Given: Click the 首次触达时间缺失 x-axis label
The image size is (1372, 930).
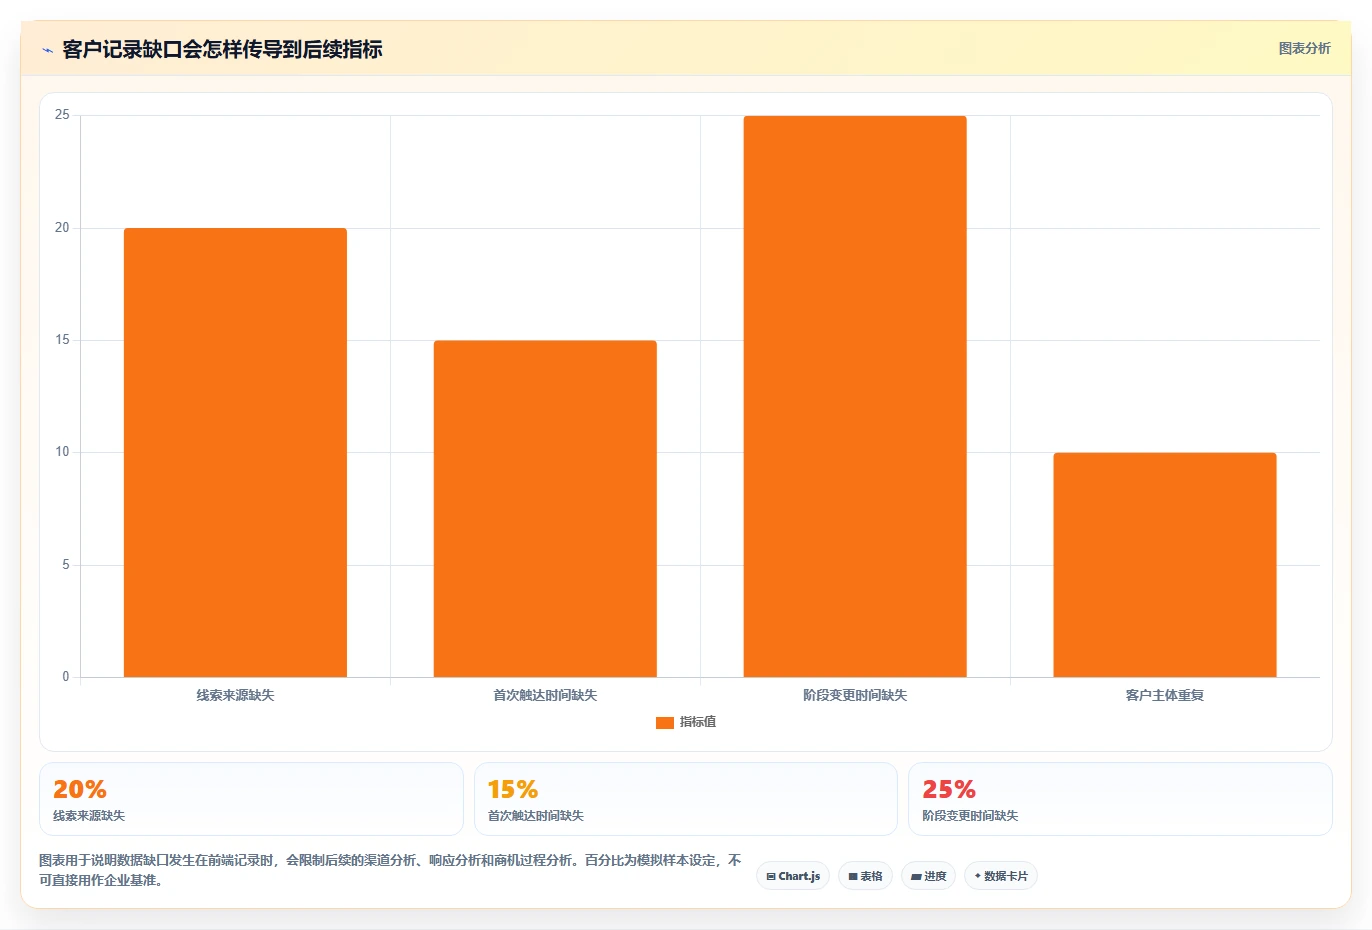Looking at the screenshot, I should click(545, 695).
